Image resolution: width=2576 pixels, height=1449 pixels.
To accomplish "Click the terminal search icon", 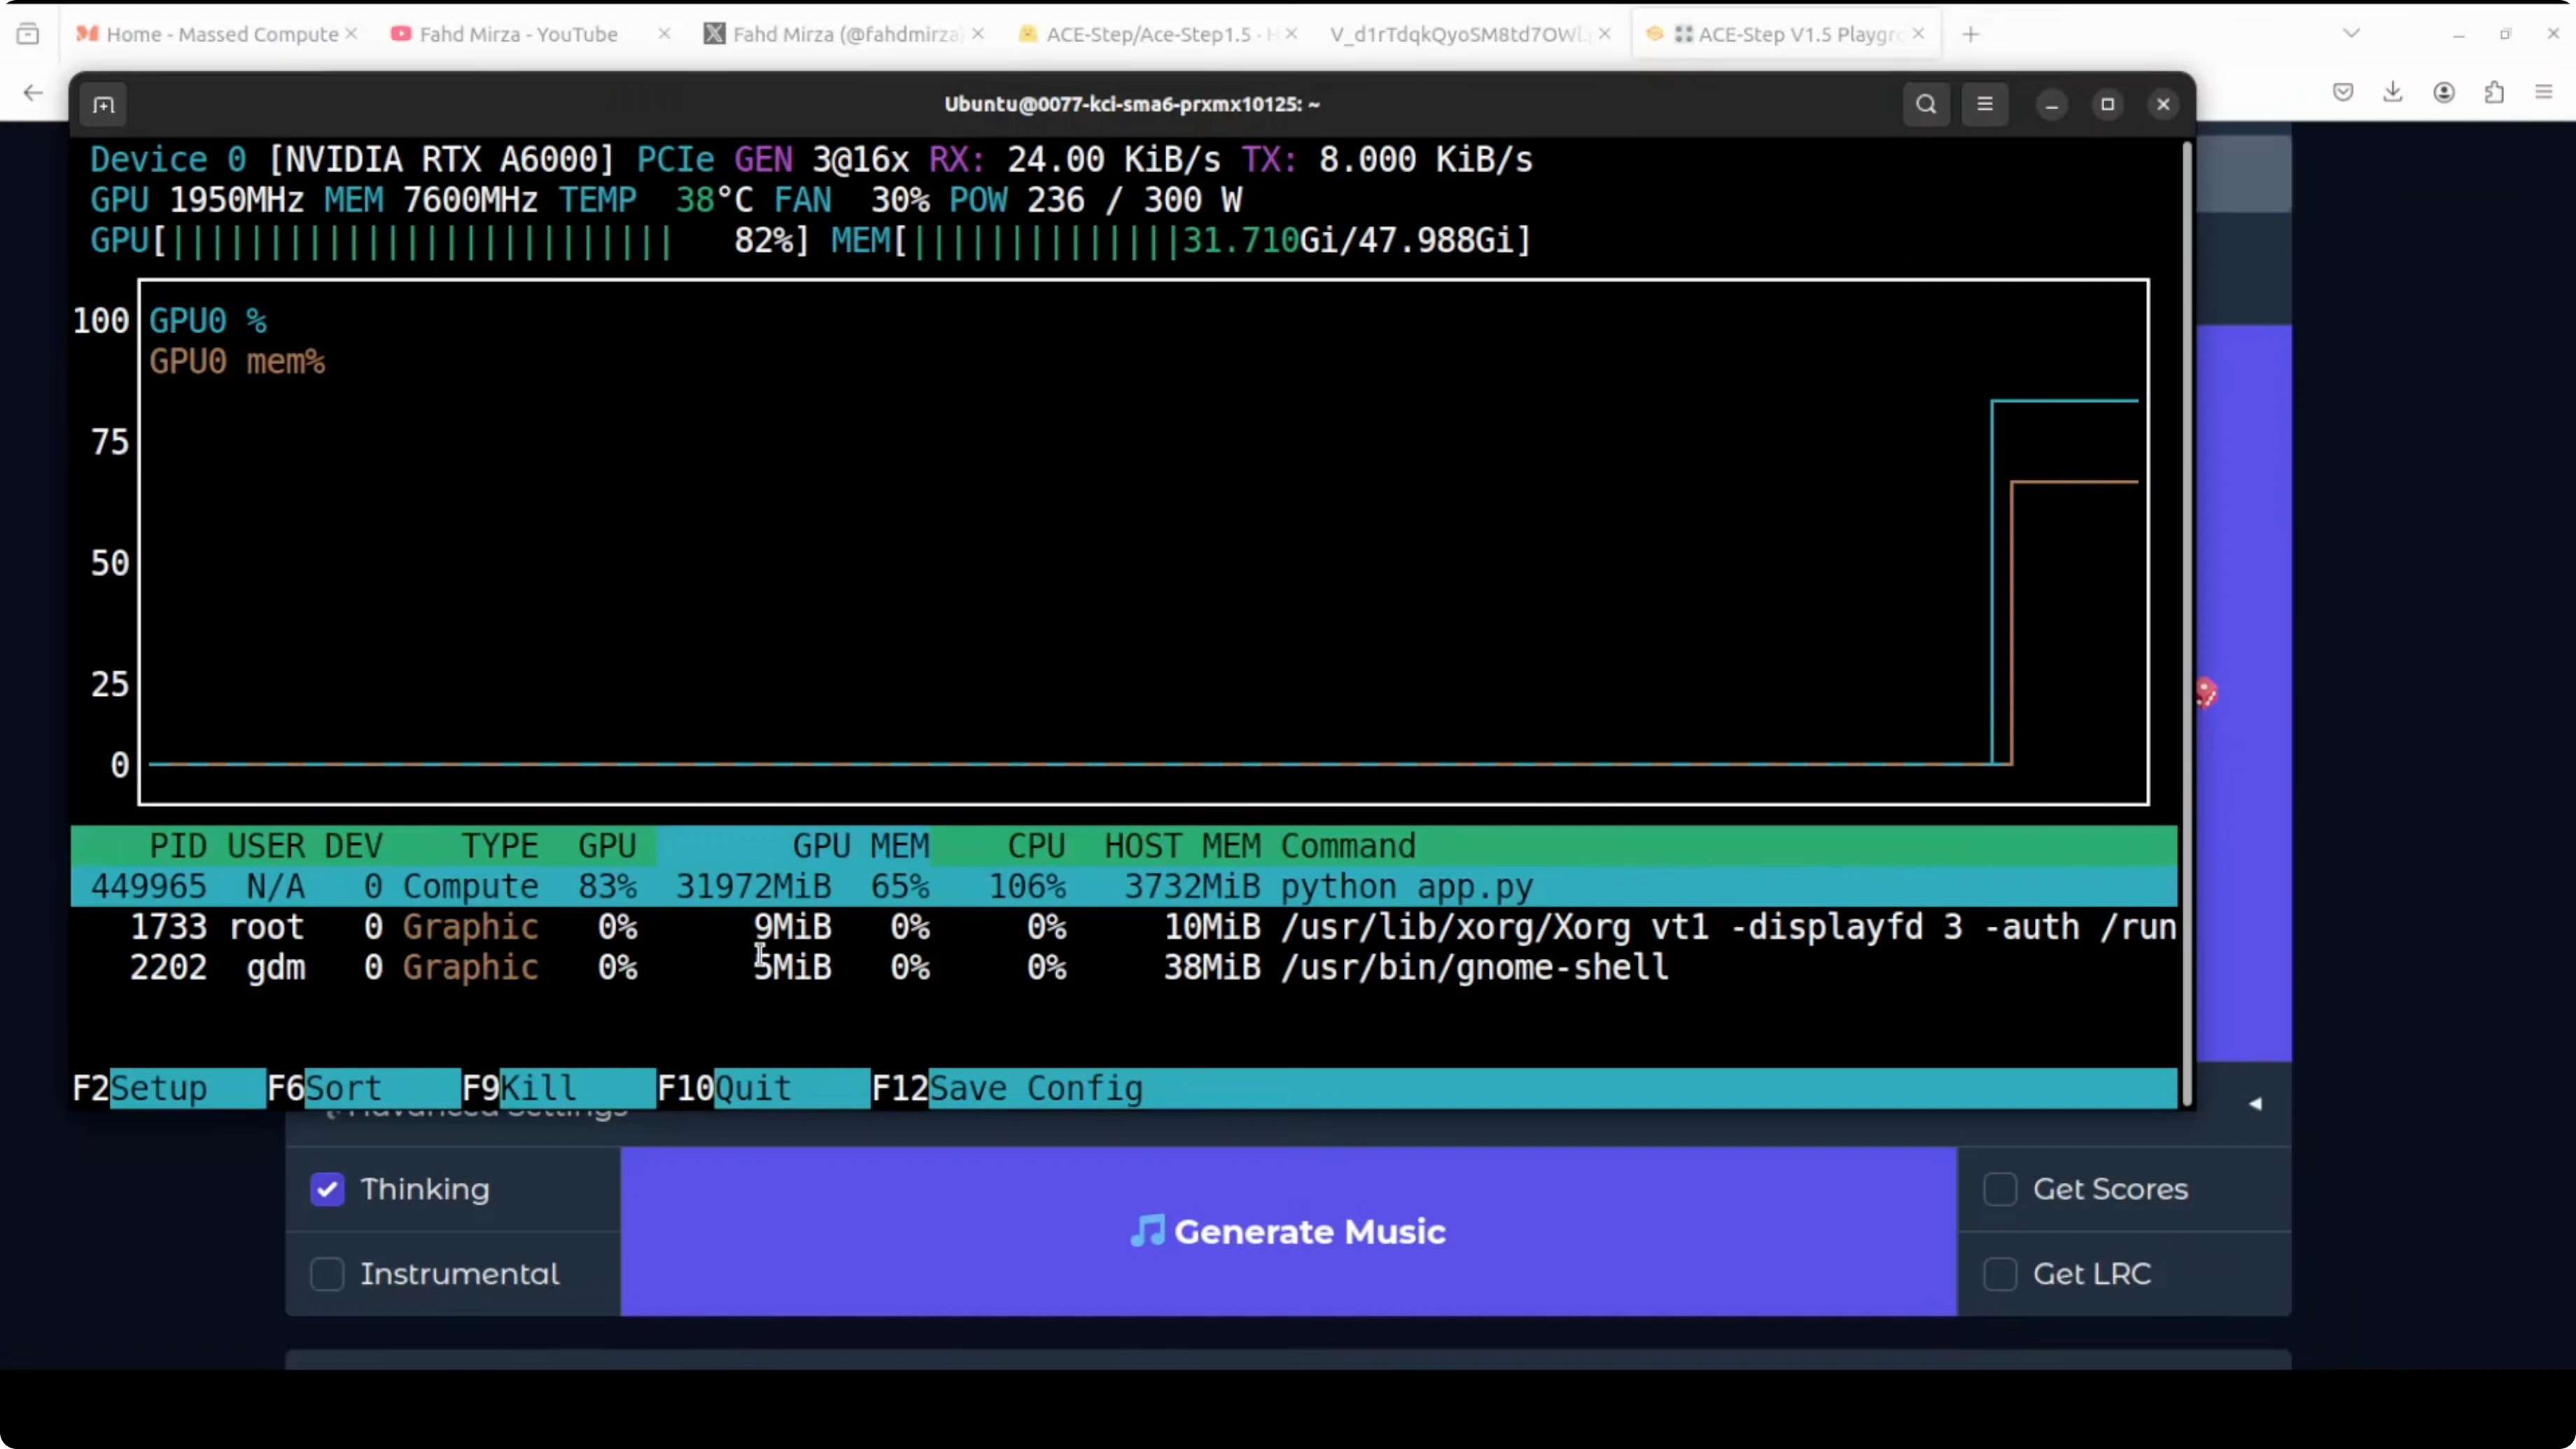I will tap(1926, 104).
